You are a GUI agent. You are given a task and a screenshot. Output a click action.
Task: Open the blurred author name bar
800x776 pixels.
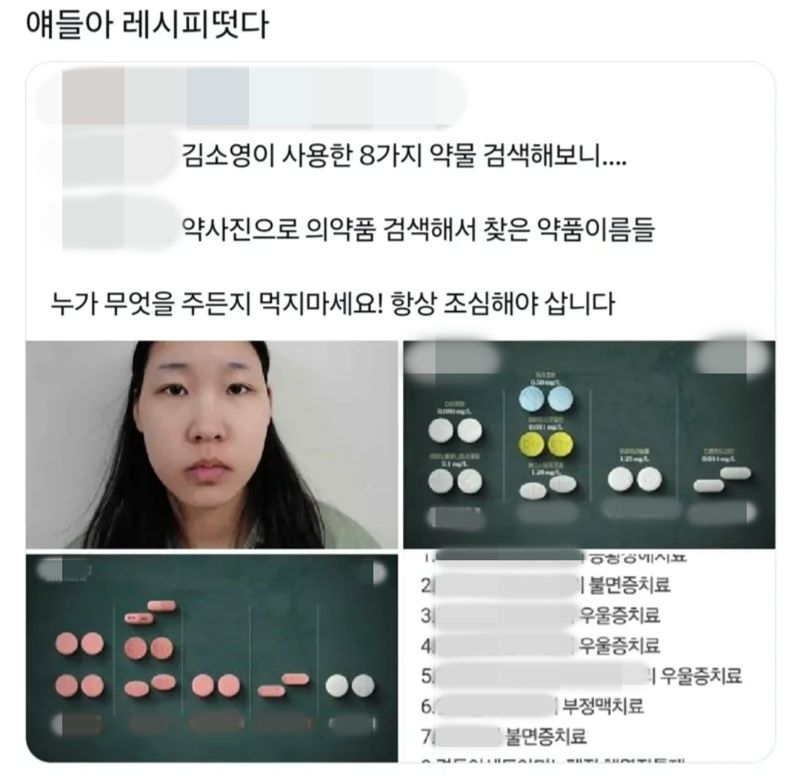click(x=251, y=96)
